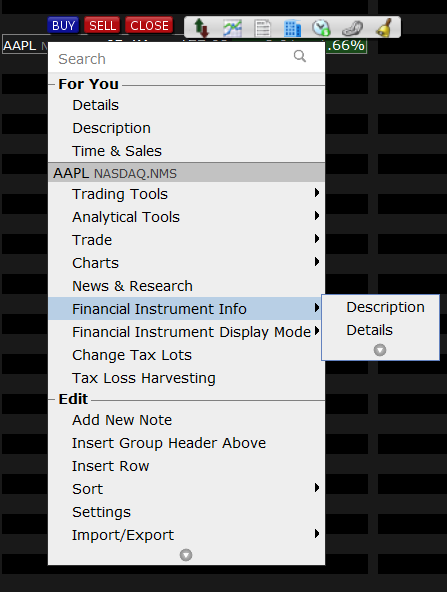Click into the menu Search field
Image resolution: width=447 pixels, height=592 pixels.
[187, 58]
